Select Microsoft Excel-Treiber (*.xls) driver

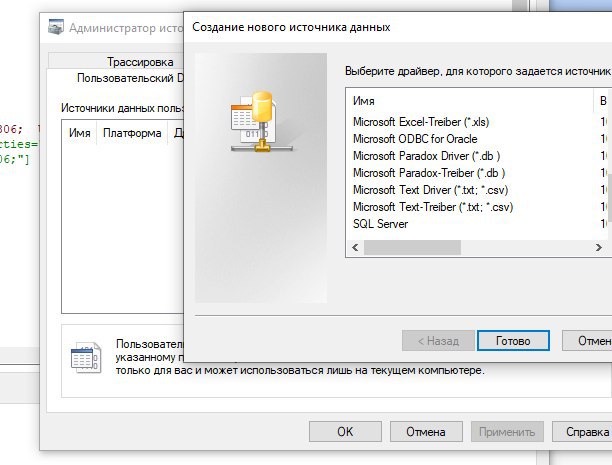pos(421,122)
